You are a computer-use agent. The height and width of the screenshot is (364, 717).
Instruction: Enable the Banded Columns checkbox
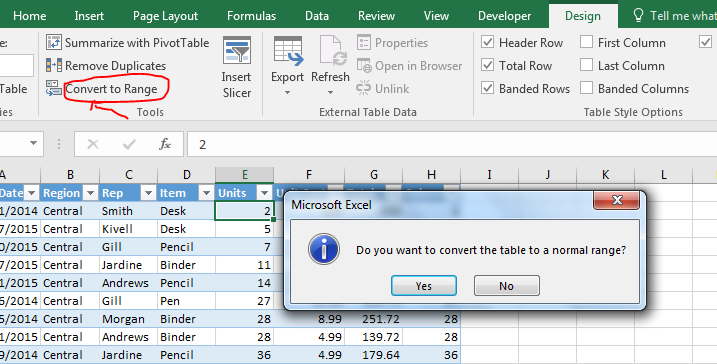click(586, 88)
